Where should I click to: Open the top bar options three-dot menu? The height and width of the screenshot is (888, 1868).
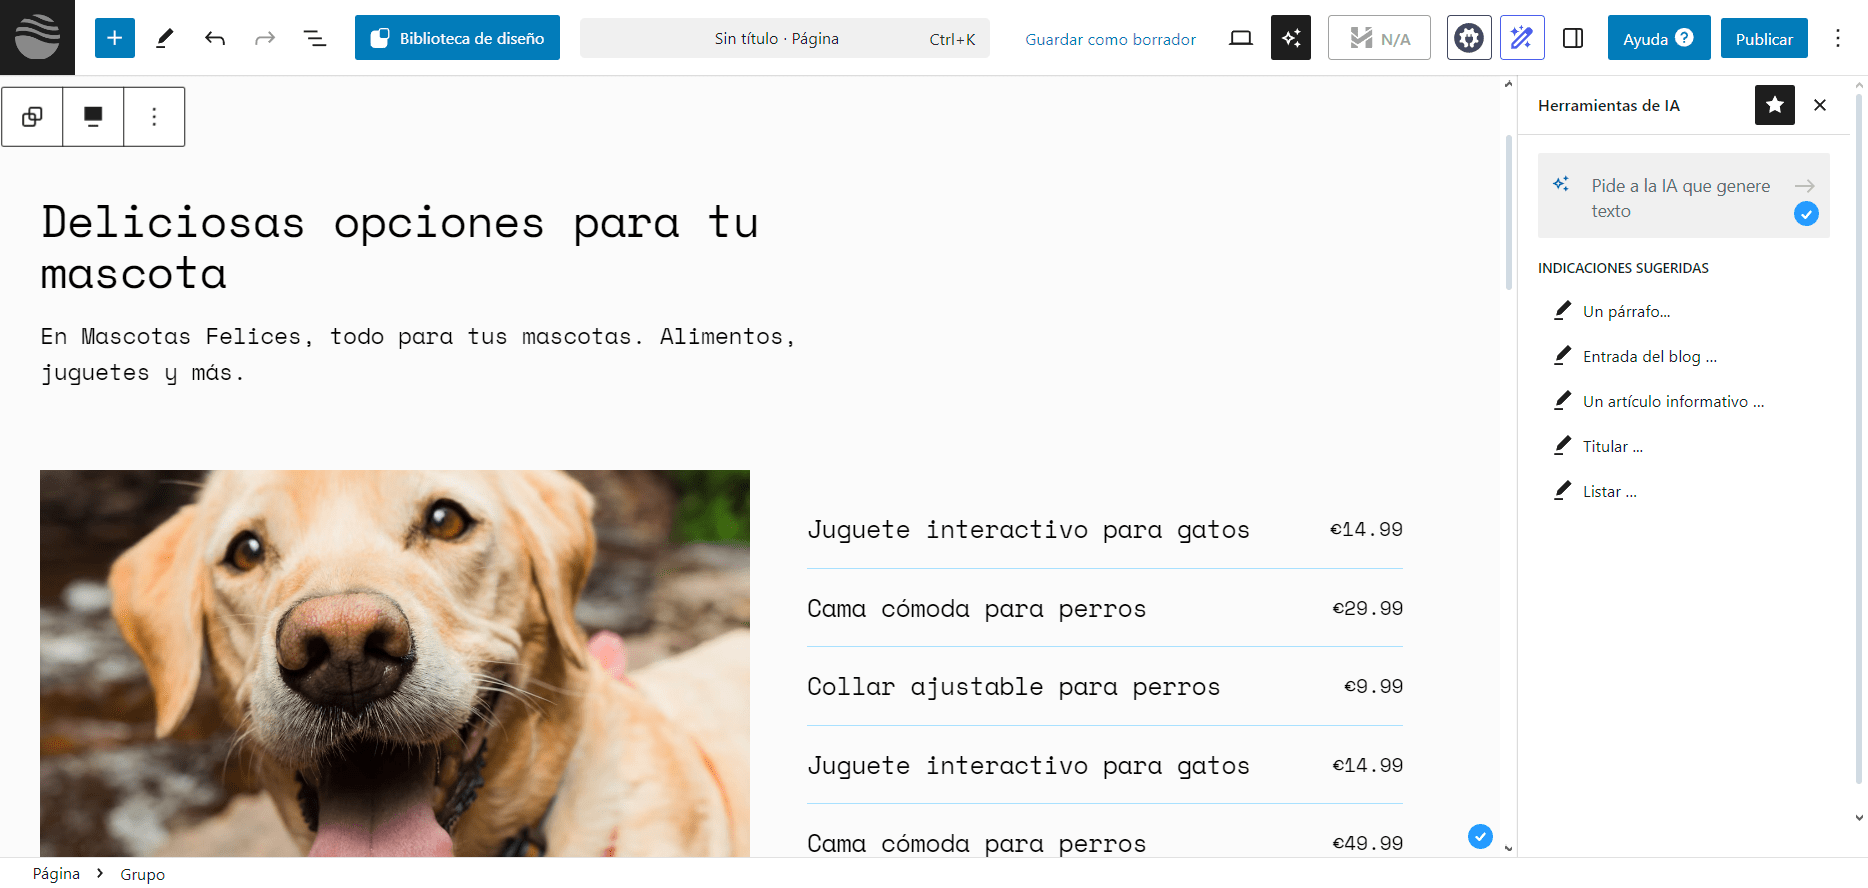tap(1838, 38)
